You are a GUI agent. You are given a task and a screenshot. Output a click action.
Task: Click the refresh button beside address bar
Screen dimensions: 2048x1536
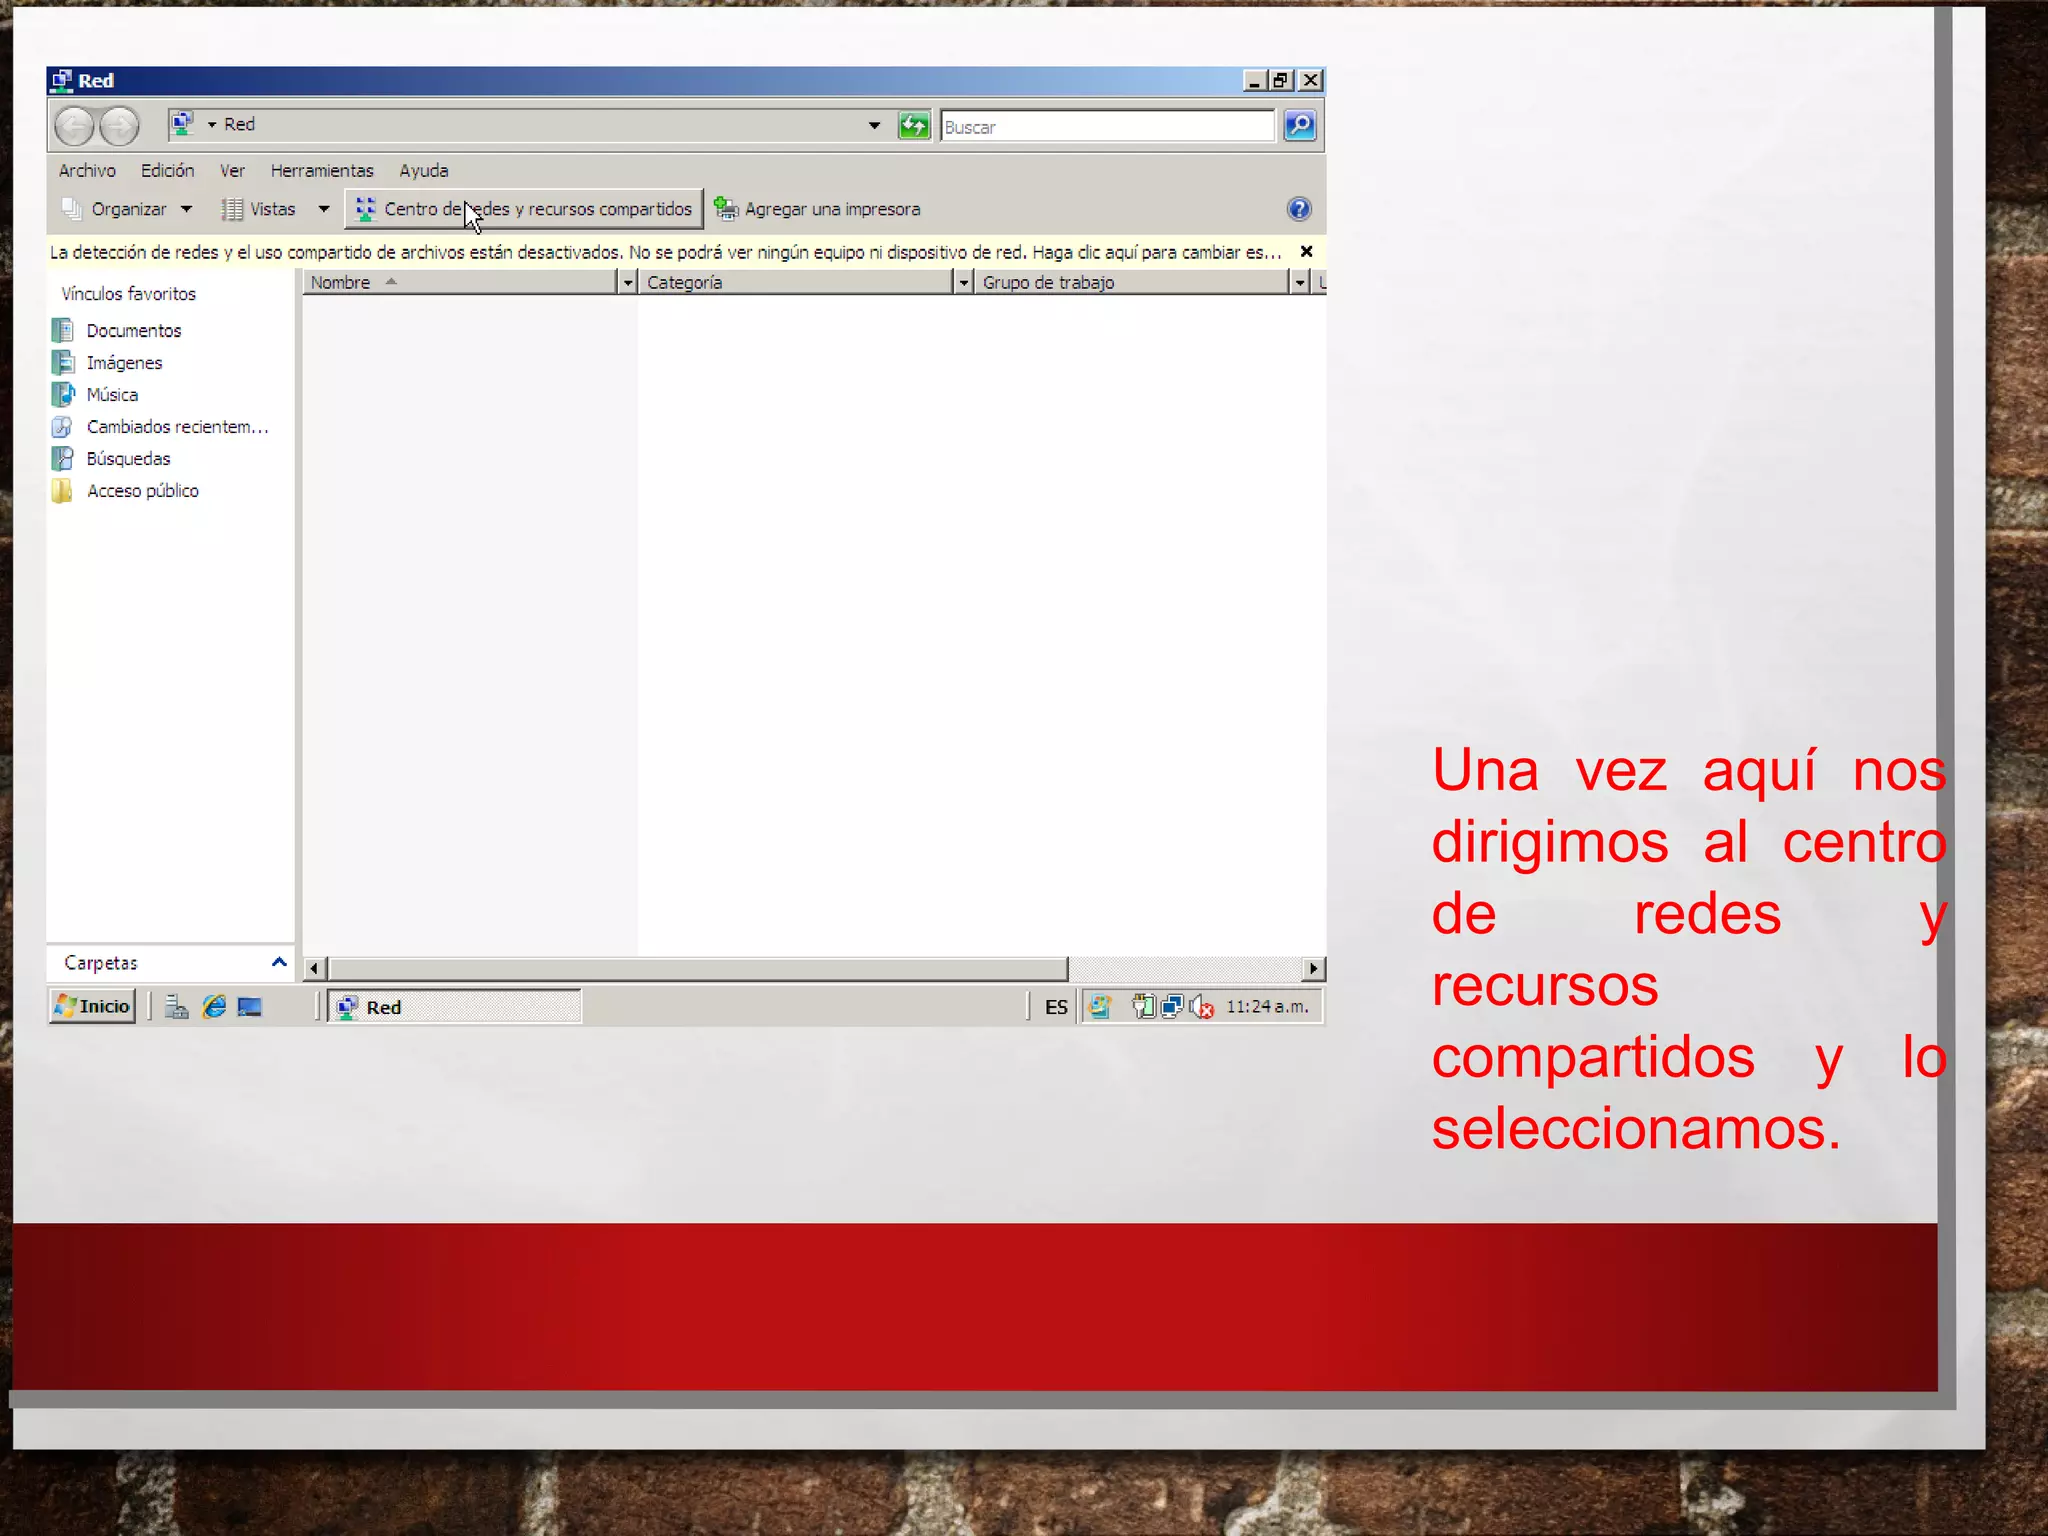[x=913, y=126]
